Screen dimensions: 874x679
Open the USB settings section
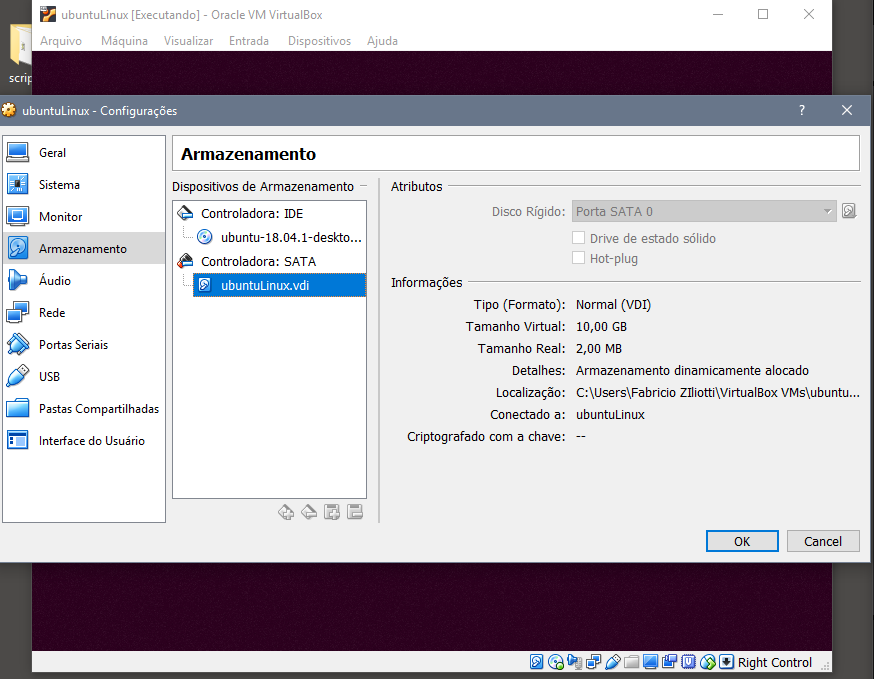coord(84,376)
